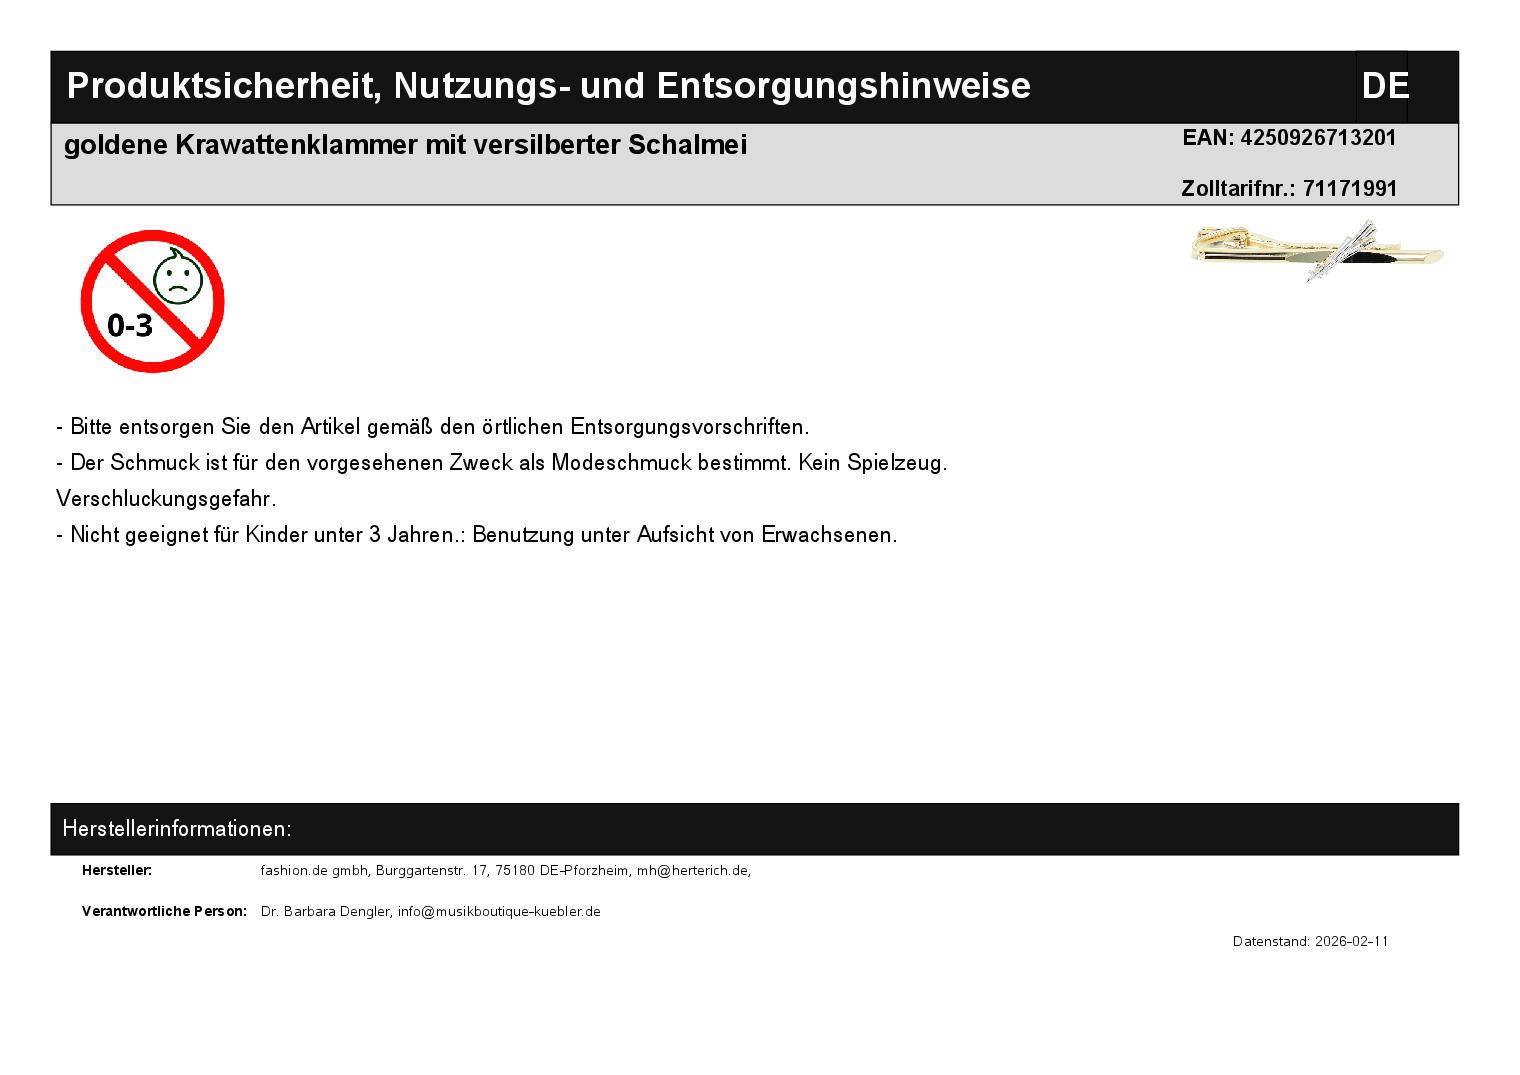This screenshot has width=1520, height=1075.
Task: Select the DE language badge in the header
Action: pyautogui.click(x=1384, y=86)
